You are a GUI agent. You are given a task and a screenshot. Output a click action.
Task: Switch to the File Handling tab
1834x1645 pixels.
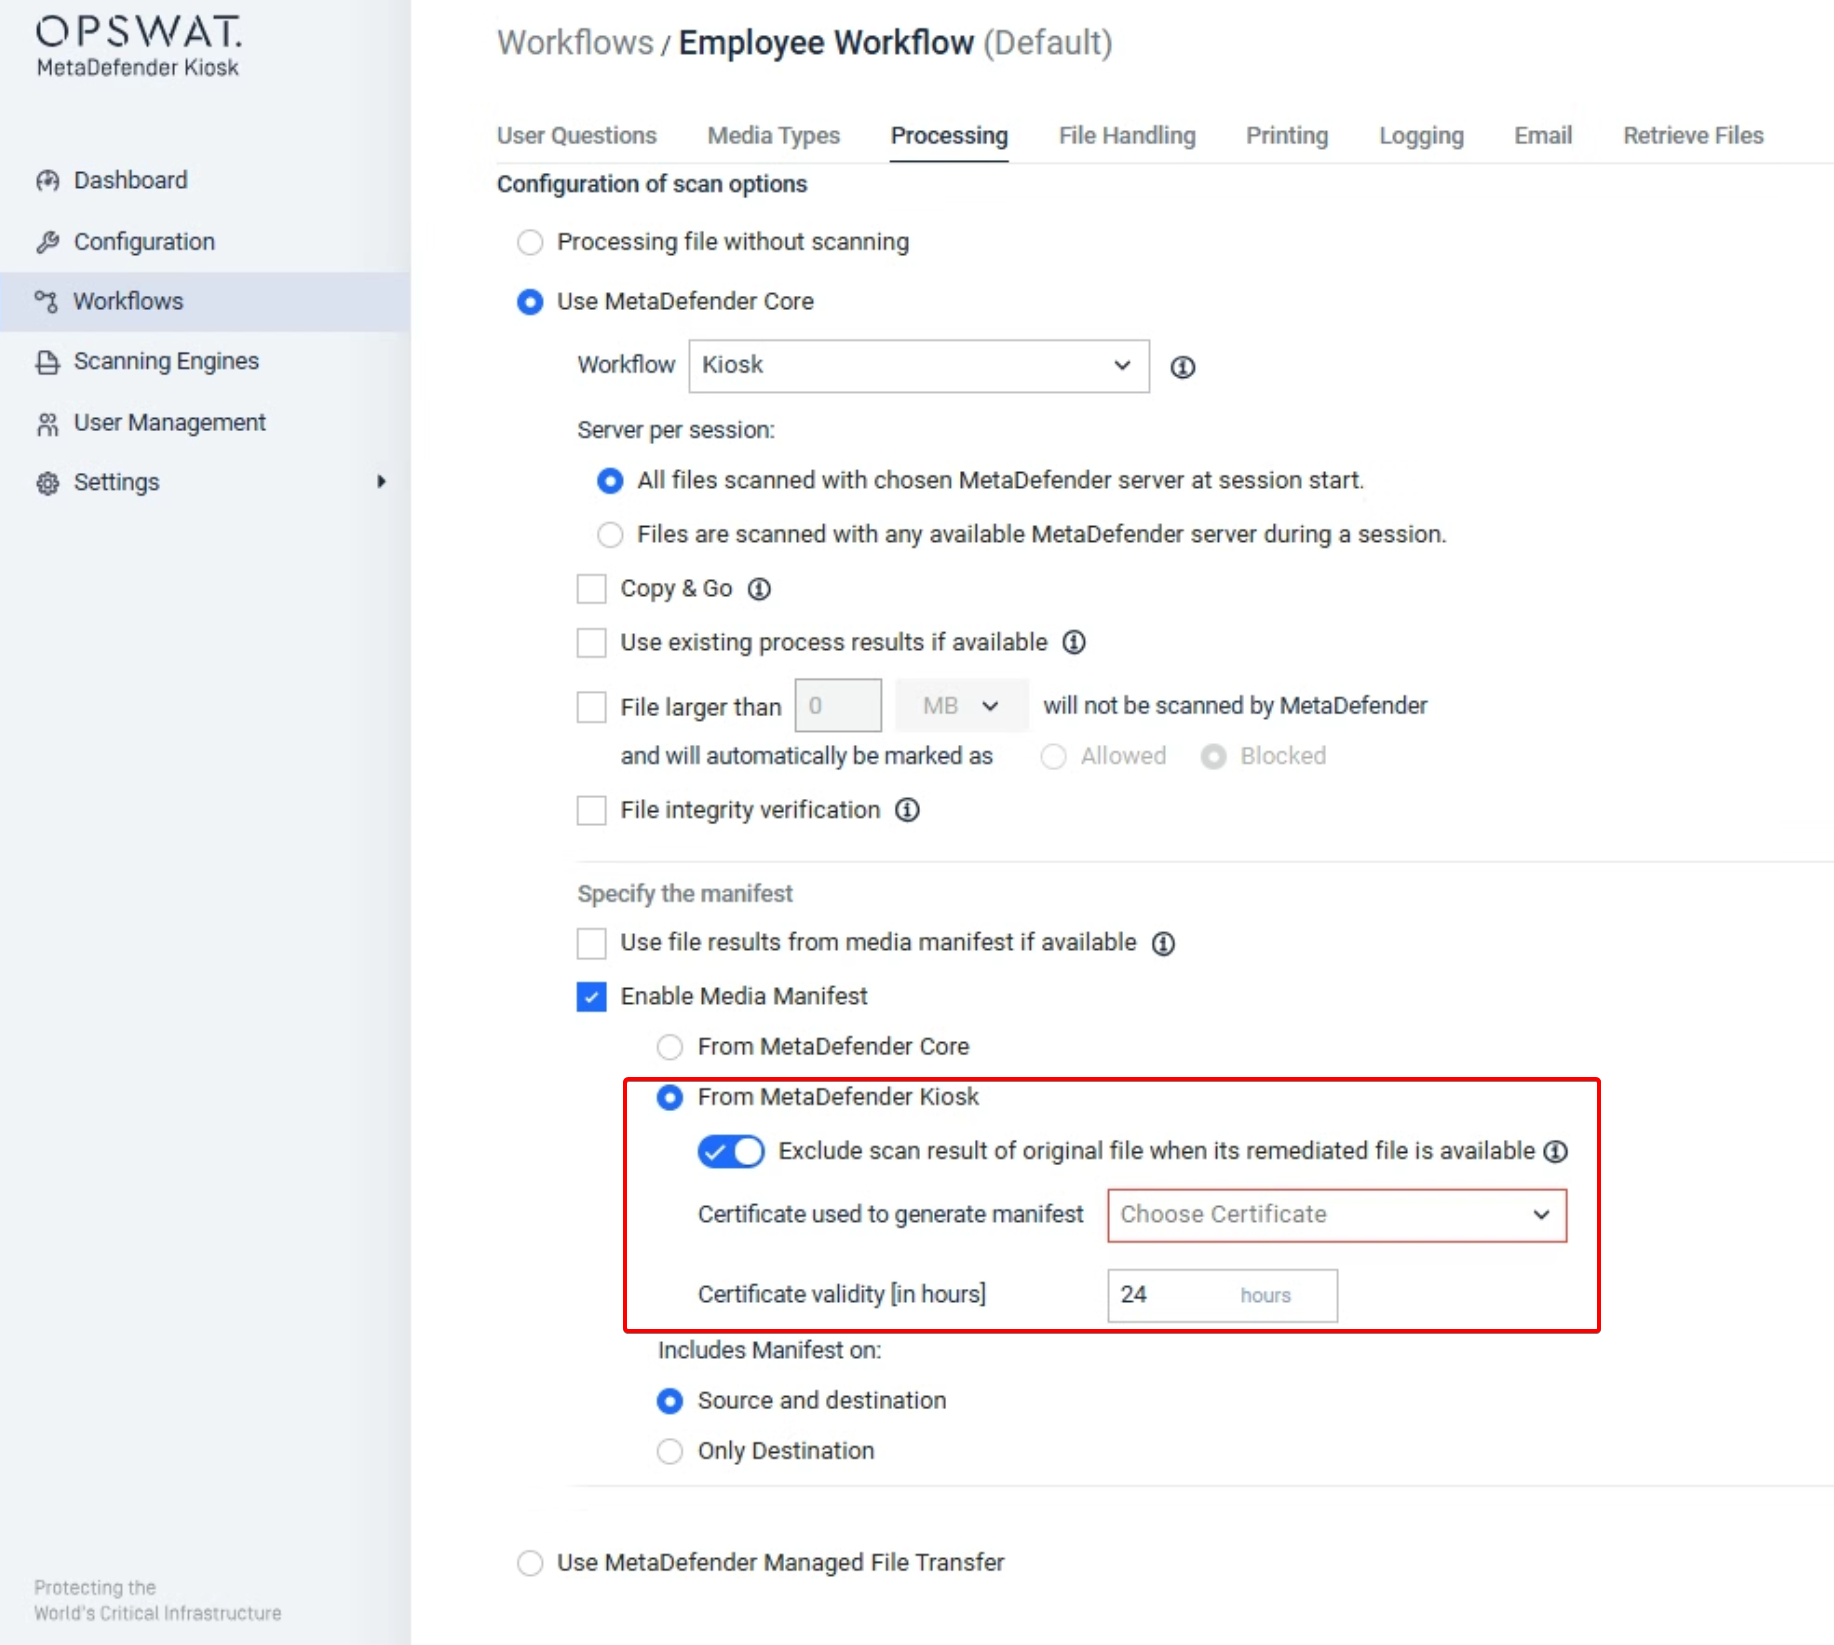click(1126, 136)
